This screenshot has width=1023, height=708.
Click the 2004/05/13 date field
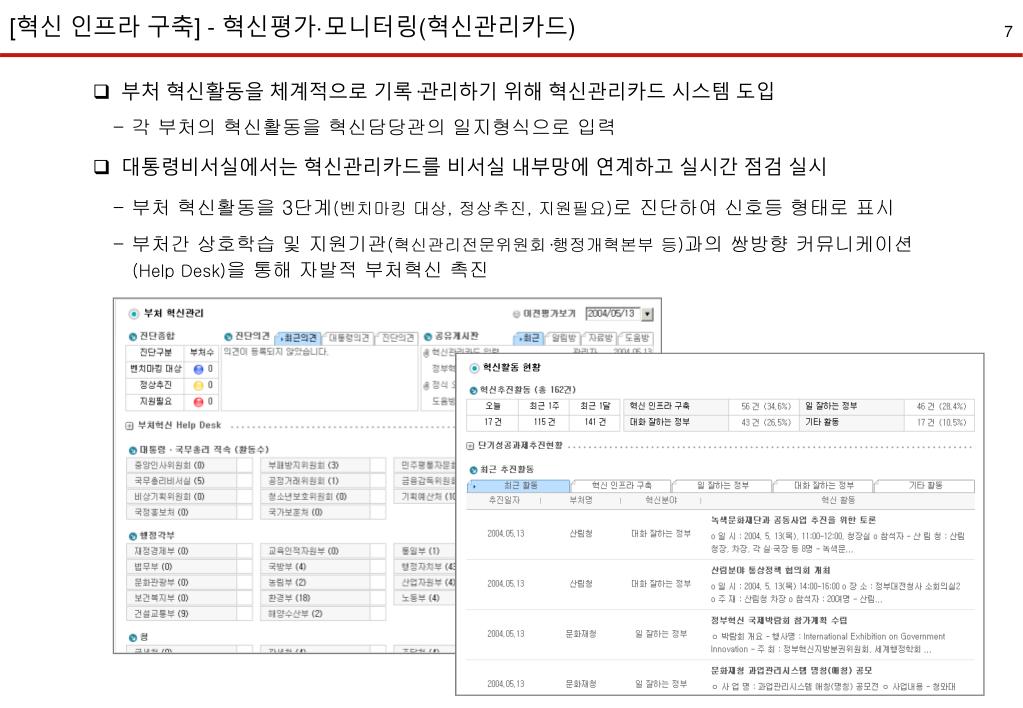[613, 314]
